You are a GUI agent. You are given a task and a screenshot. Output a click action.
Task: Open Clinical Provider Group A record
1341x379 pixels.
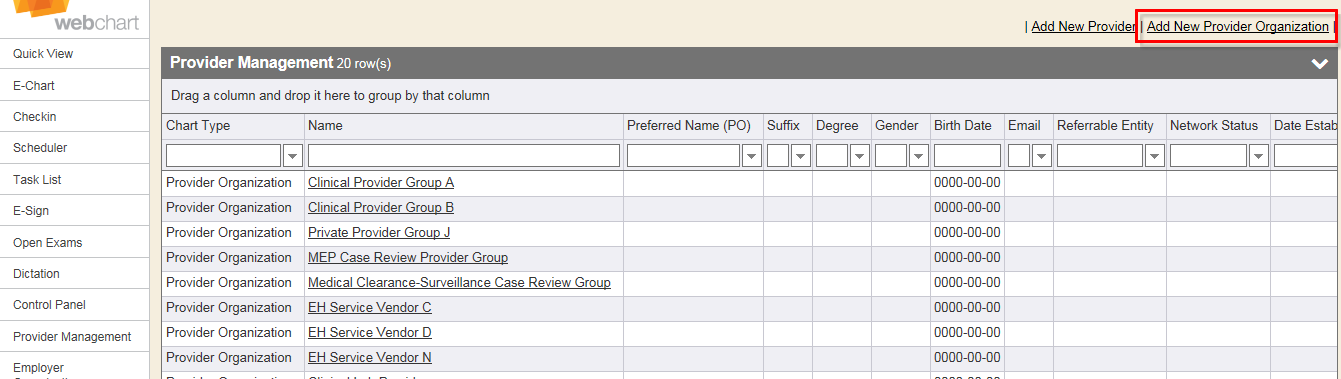point(381,183)
